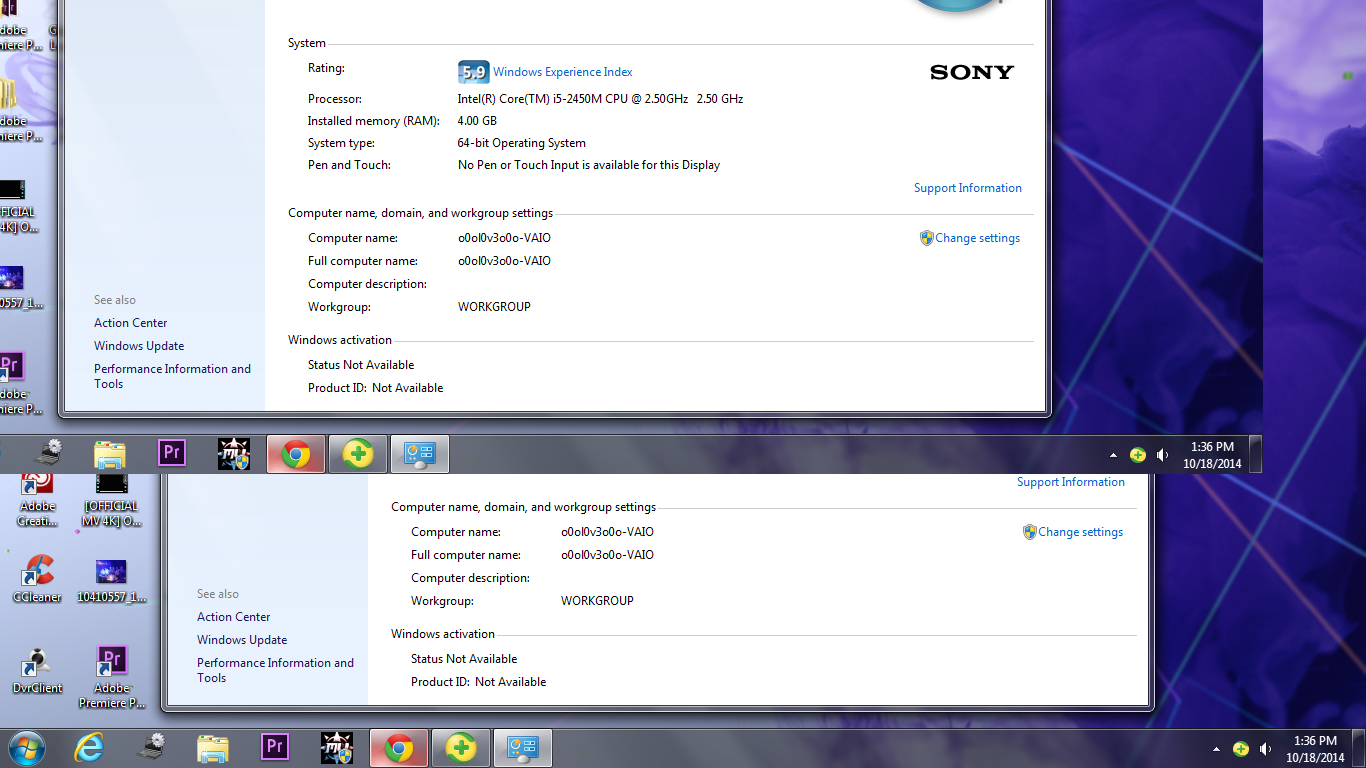The width and height of the screenshot is (1366, 768).
Task: Click green plus tray icon in bottom taskbar
Action: tap(1241, 749)
